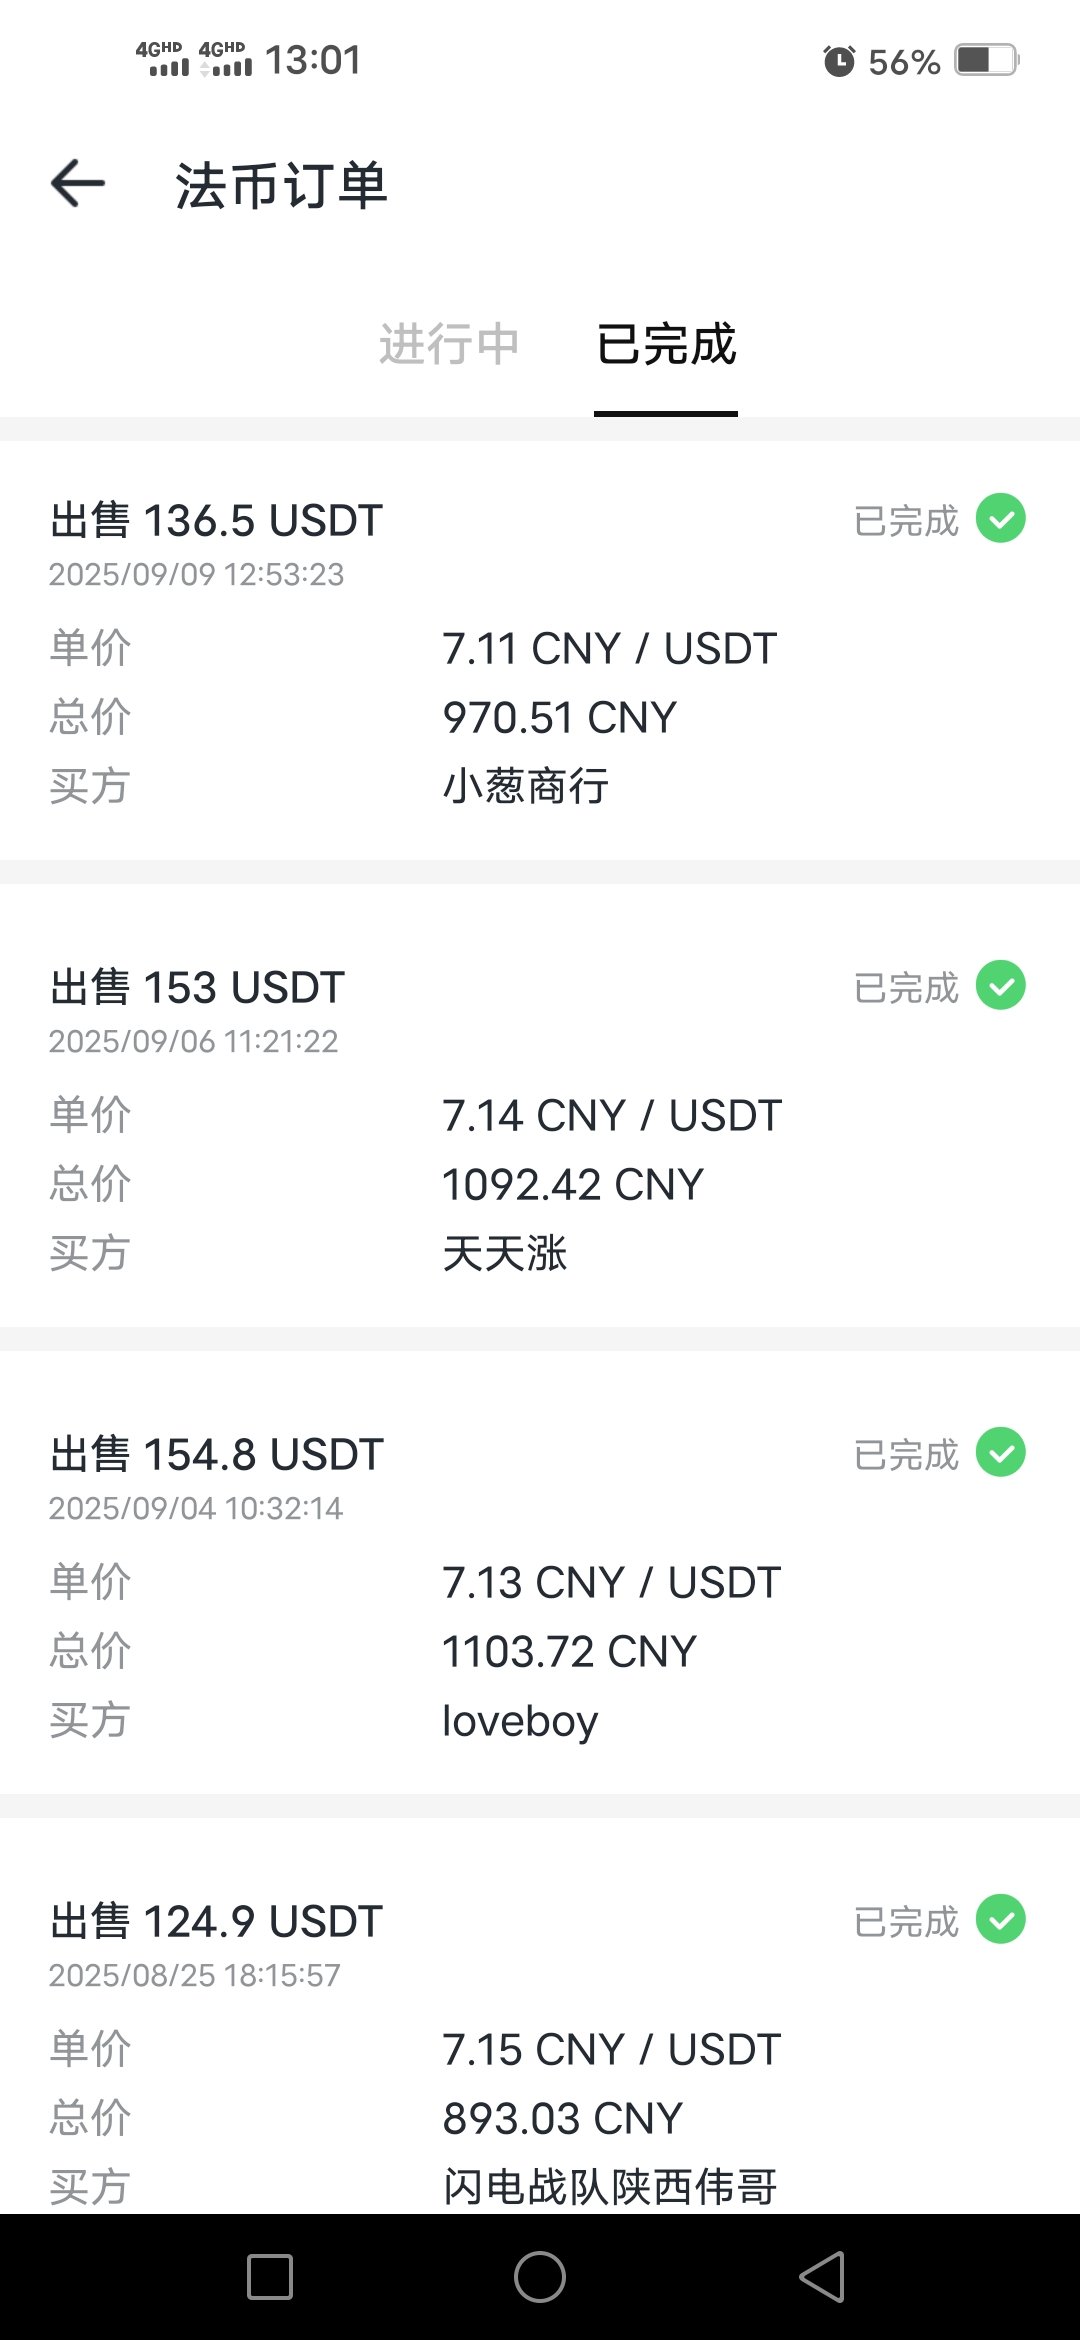Image resolution: width=1080 pixels, height=2340 pixels.
Task: Tap the alarm clock status icon
Action: coord(839,61)
